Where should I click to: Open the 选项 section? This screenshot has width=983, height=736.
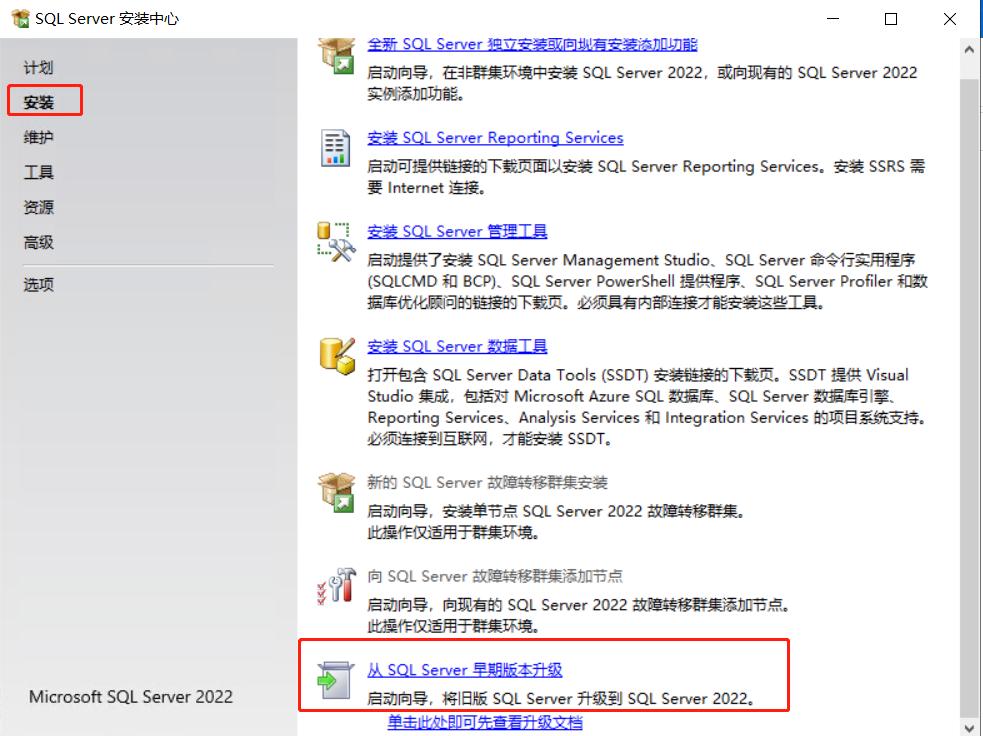(x=38, y=284)
